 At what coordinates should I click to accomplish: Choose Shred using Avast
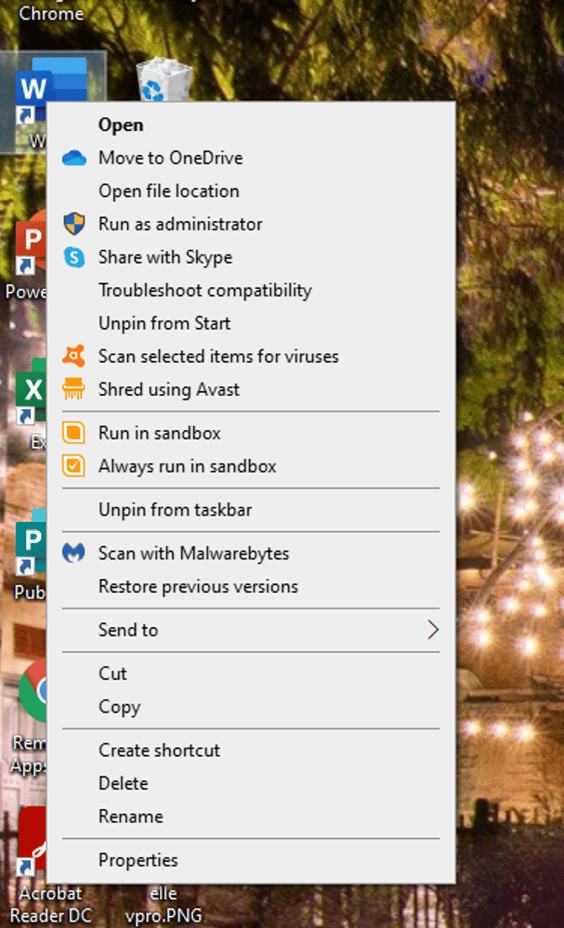pyautogui.click(x=251, y=390)
